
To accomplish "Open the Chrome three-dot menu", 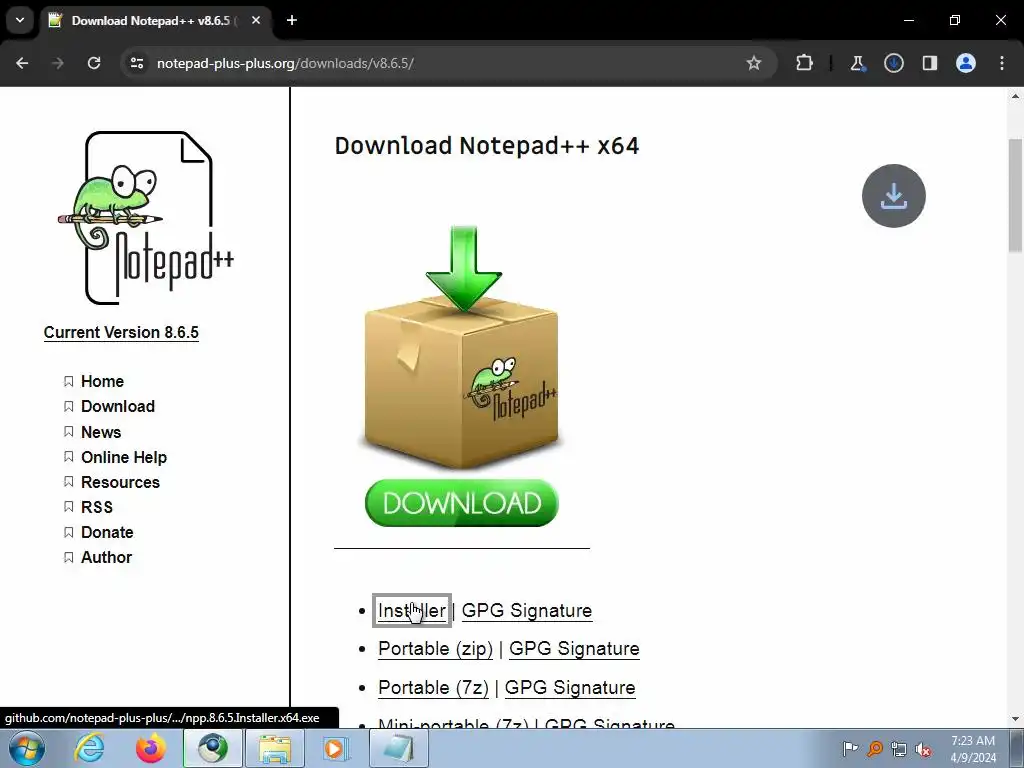I will 1002,63.
